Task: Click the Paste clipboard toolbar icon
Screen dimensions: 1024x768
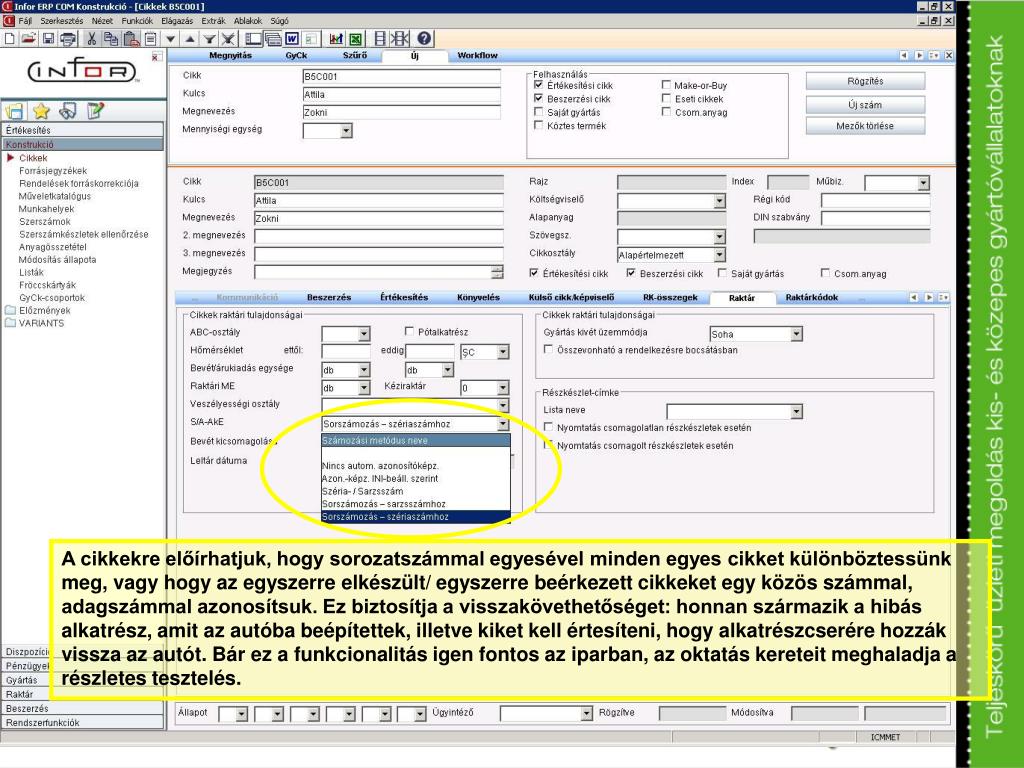Action: [131, 39]
